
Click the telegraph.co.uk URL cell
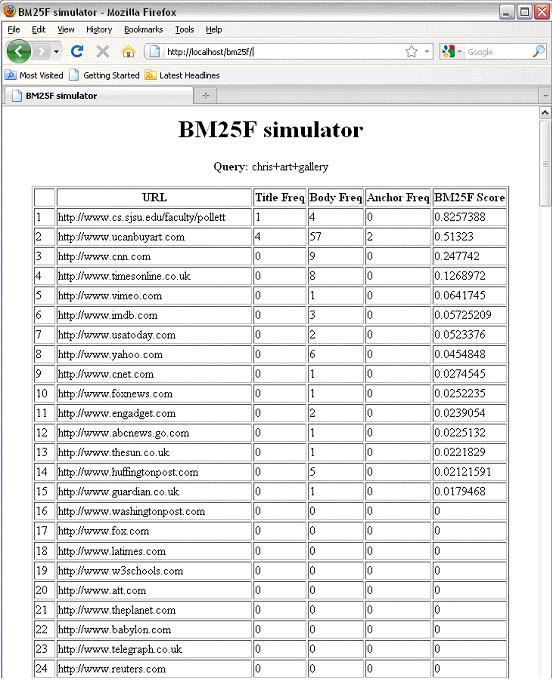154,649
